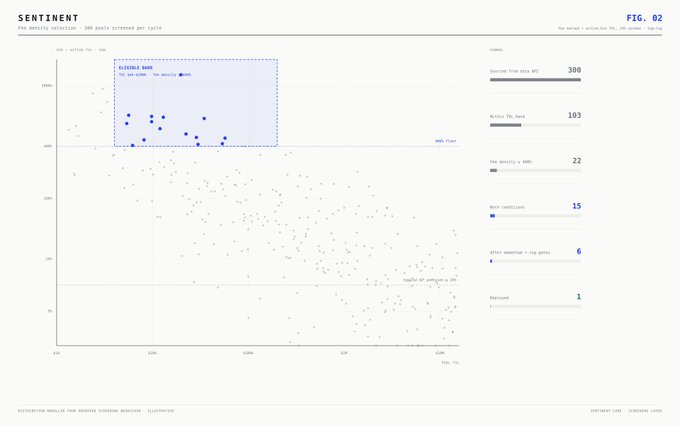
Task: Click the $1M x-axis tick label
Action: (x=343, y=353)
